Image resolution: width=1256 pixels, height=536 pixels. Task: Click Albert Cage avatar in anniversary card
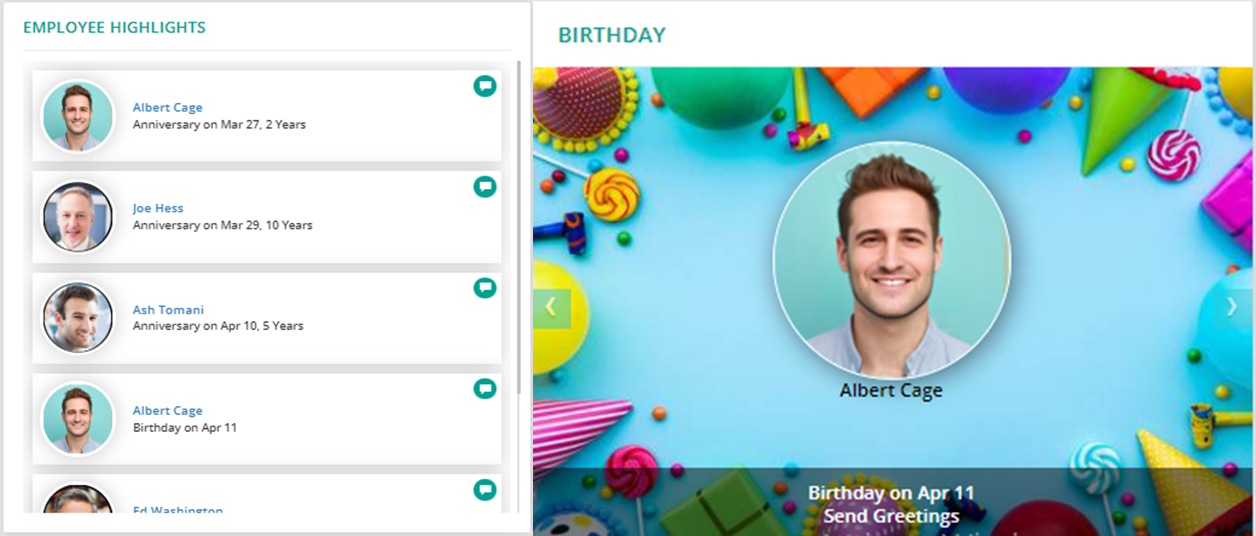[x=78, y=116]
